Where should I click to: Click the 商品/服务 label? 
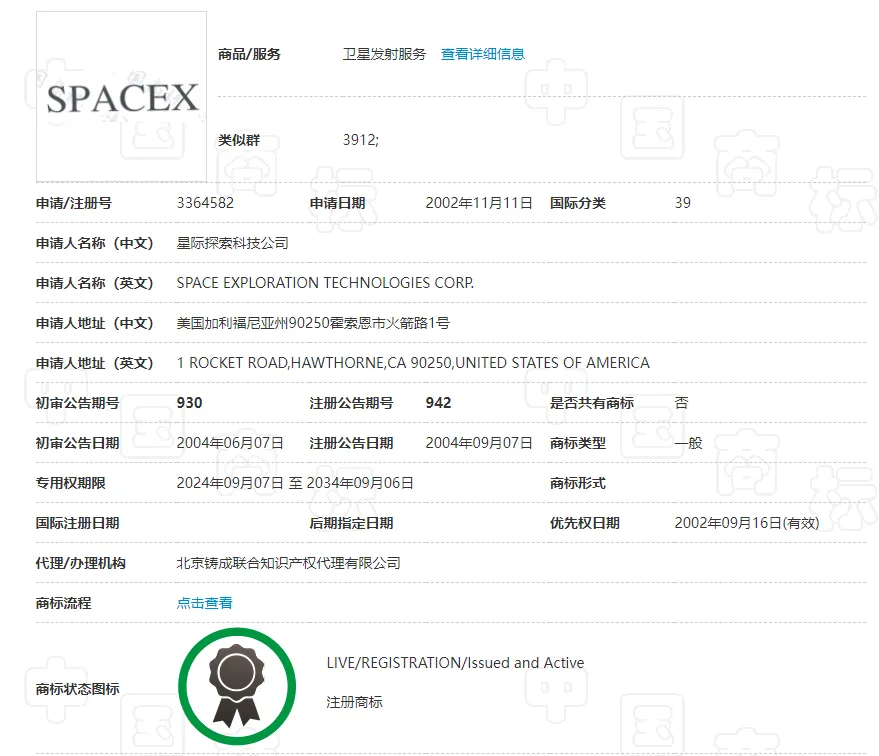click(x=249, y=54)
